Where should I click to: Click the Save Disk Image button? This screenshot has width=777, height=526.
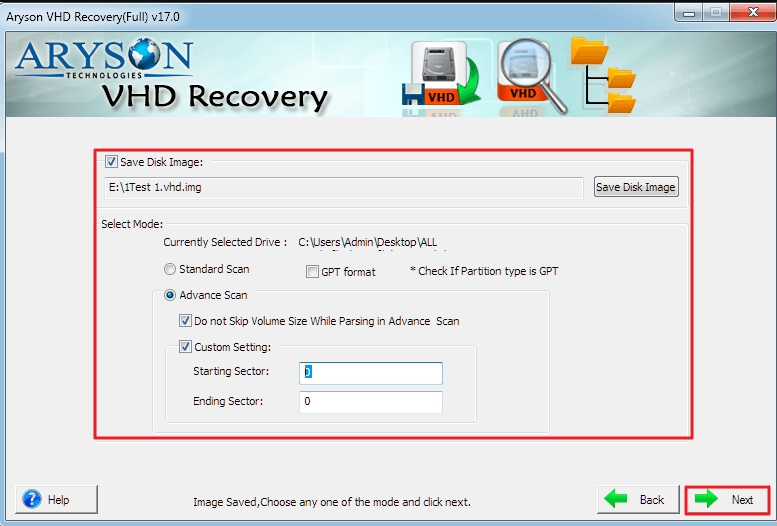point(636,187)
